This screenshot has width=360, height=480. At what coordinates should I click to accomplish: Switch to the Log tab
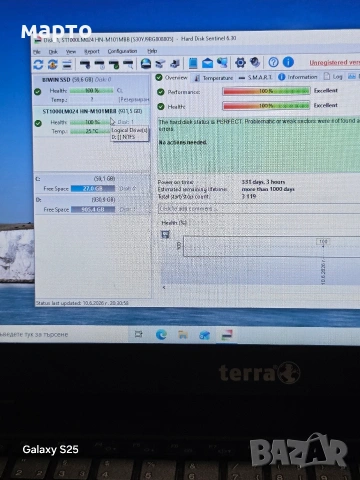[x=333, y=77]
